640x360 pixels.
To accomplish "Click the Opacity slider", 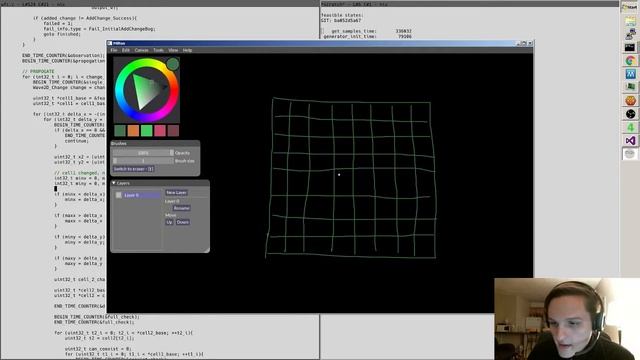I will [143, 153].
